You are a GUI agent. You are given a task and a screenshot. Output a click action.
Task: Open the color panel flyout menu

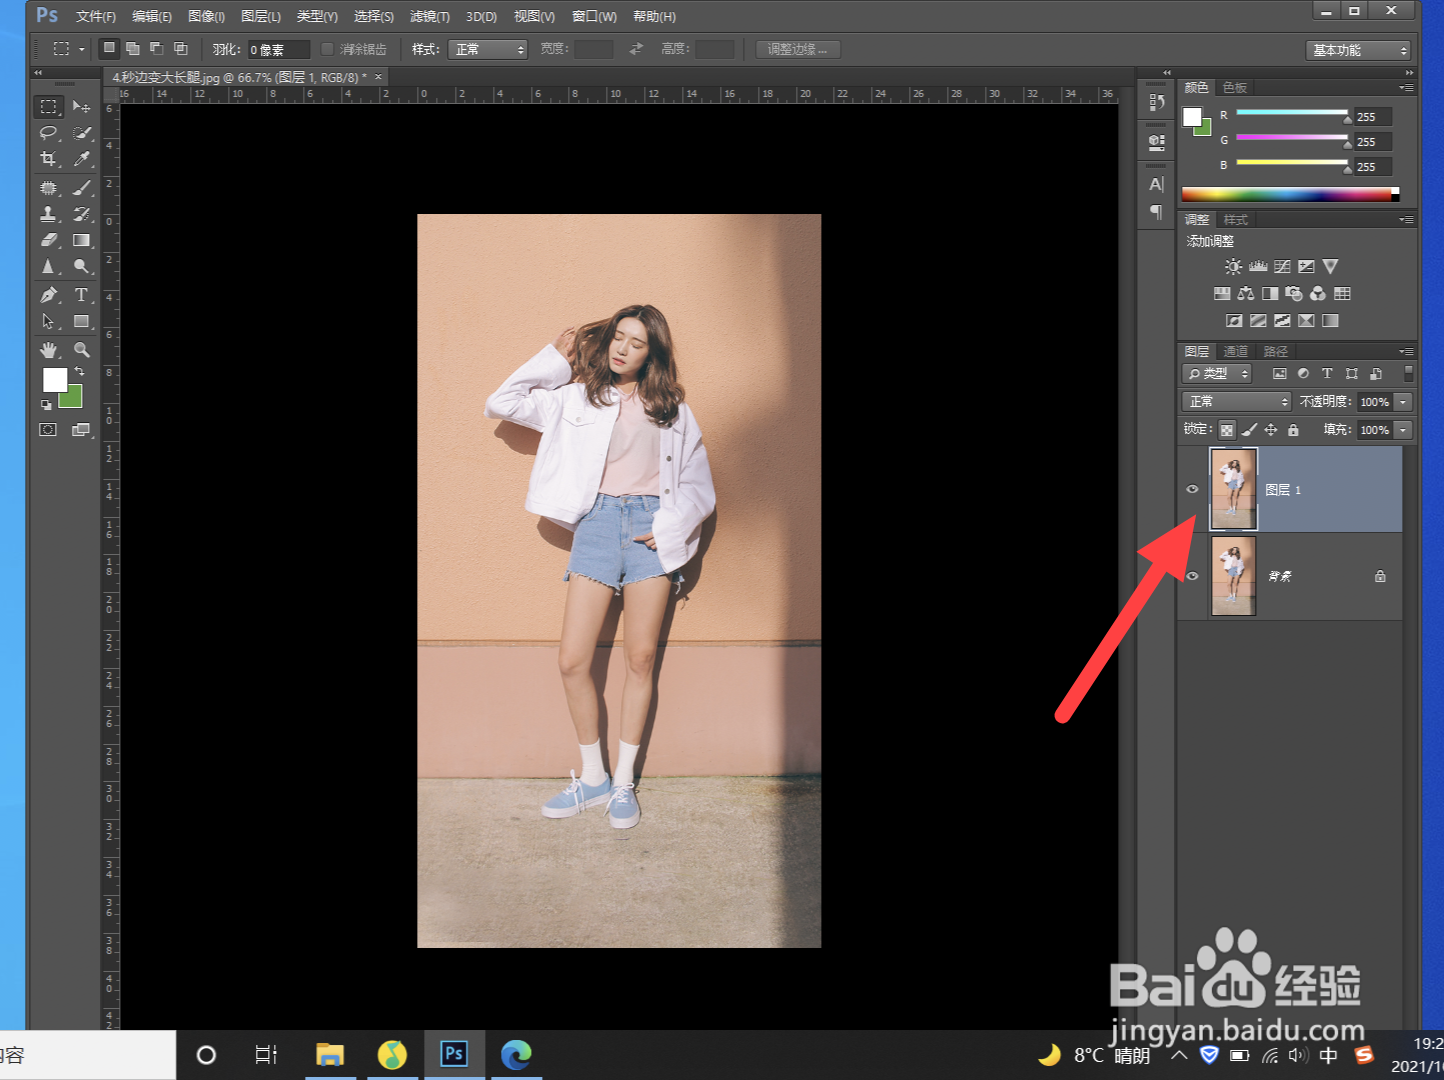(1406, 88)
